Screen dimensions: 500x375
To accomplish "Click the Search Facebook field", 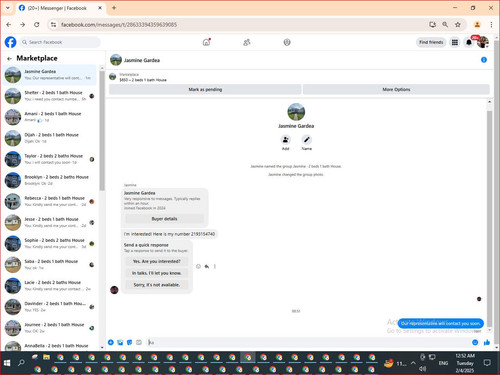I will click(60, 42).
